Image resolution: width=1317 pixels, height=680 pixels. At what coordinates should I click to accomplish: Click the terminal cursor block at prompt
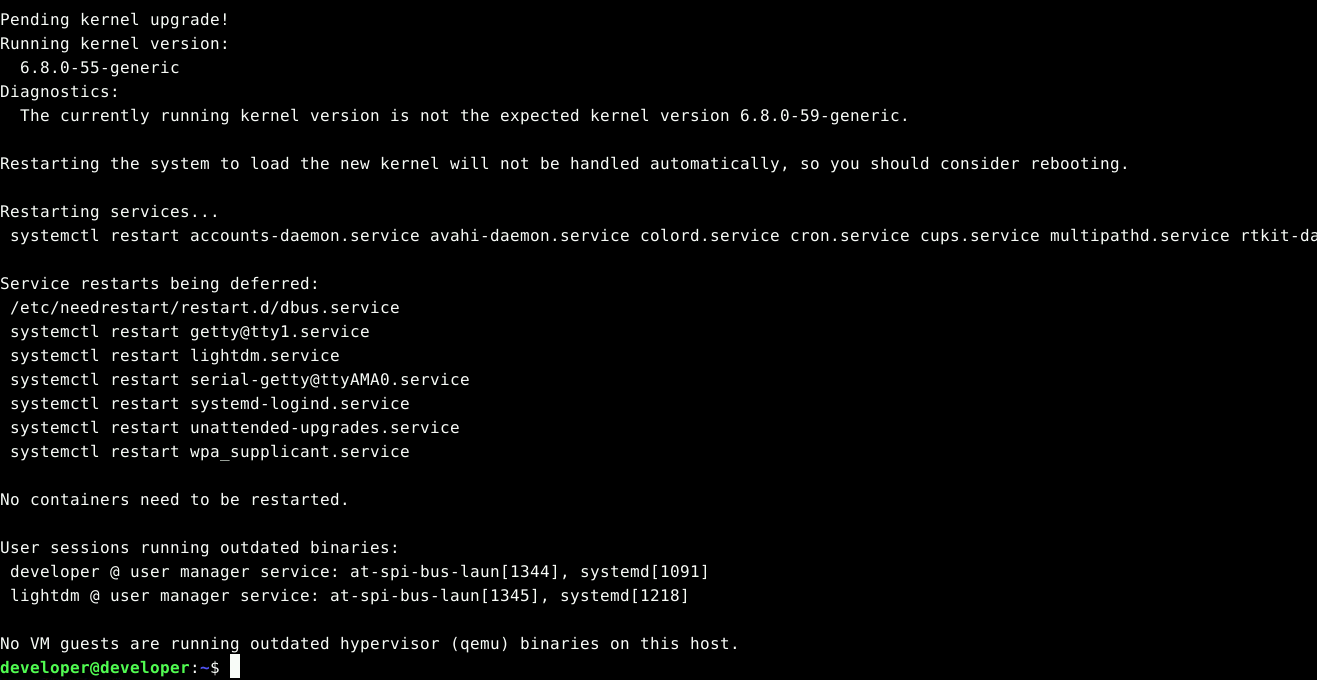[x=235, y=667]
